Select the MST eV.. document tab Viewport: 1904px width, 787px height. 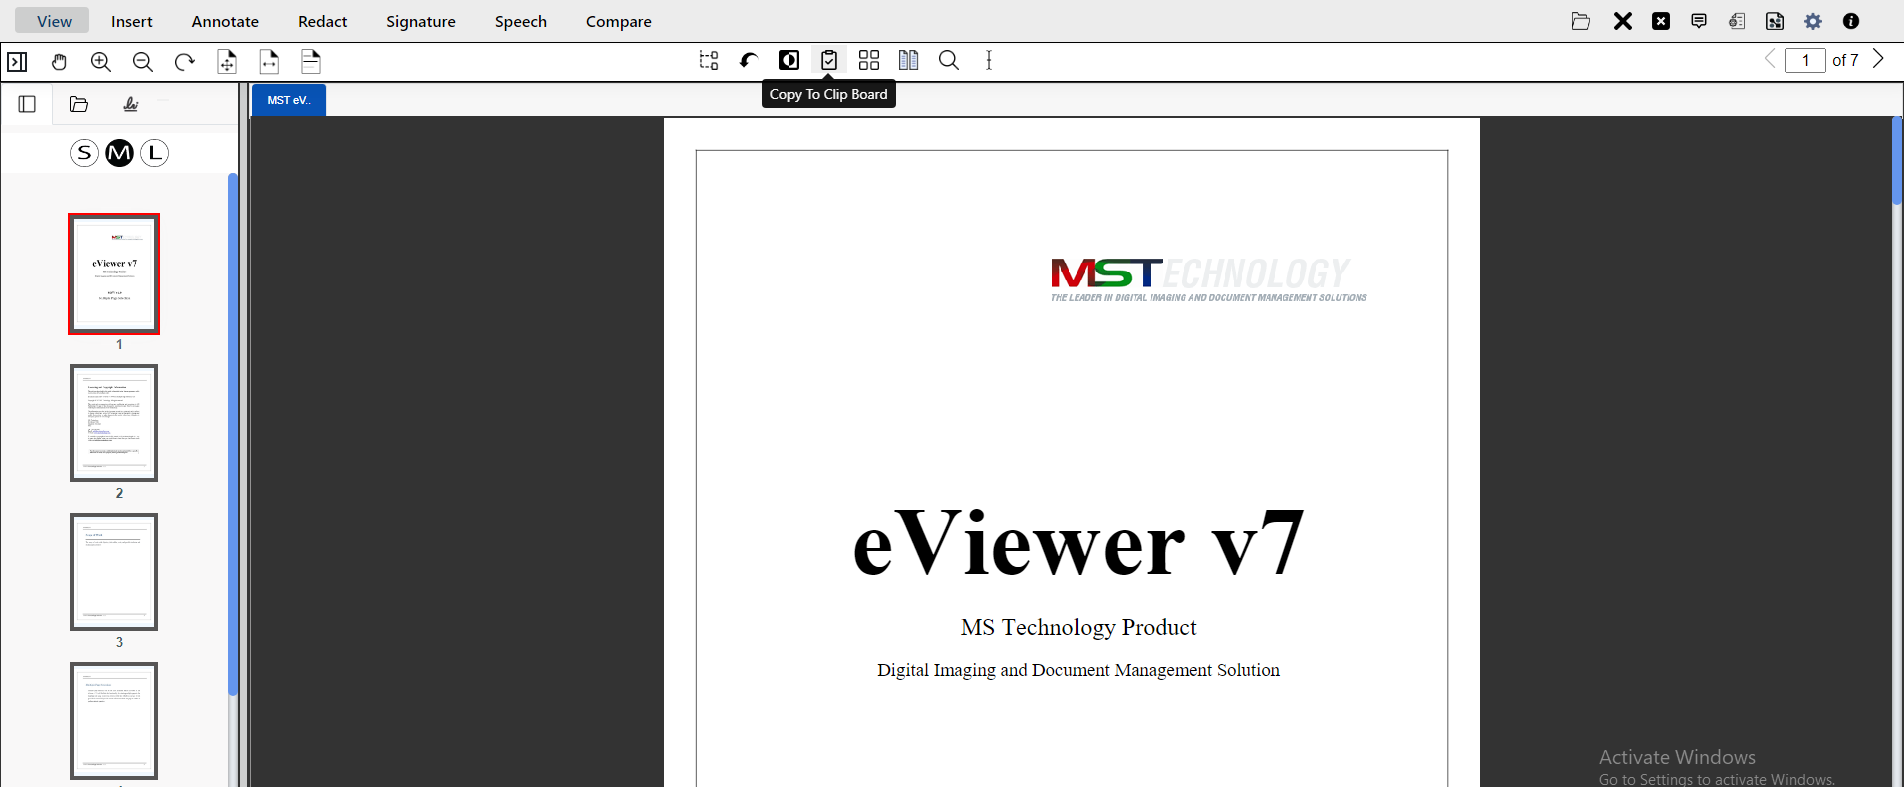[289, 100]
